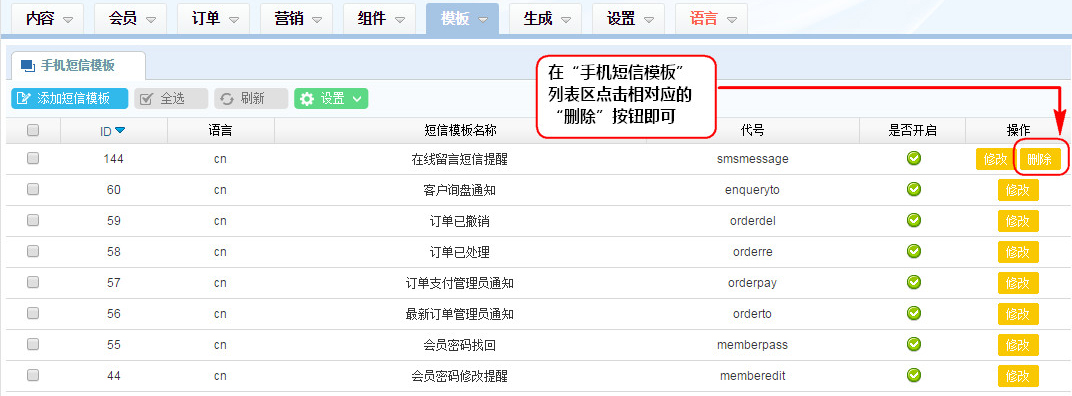
Task: Click the 刷新 refresh icon
Action: click(x=227, y=99)
